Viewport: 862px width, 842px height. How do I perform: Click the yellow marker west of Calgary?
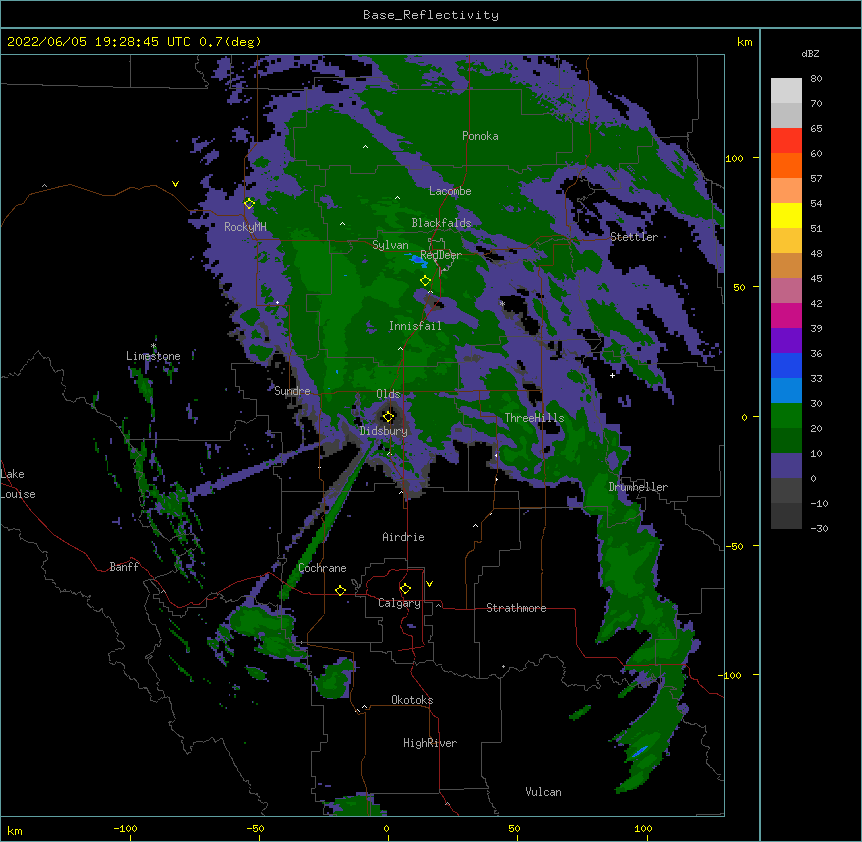[340, 590]
